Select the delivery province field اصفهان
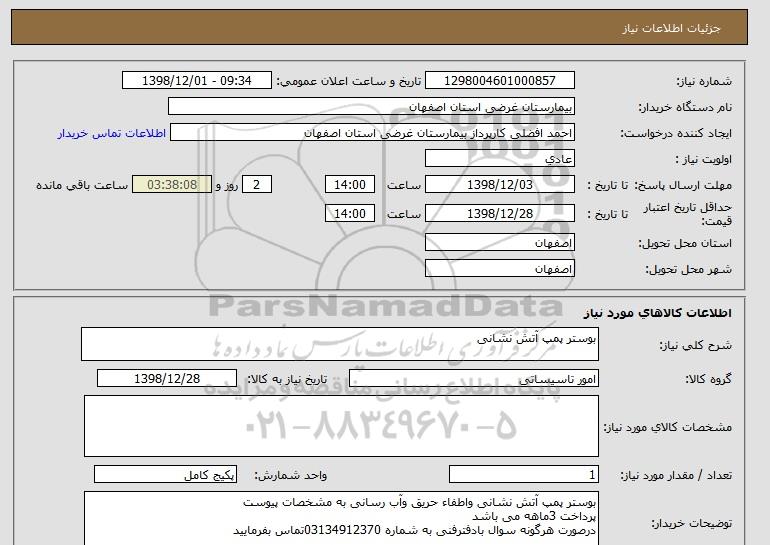Screen dimensions: 770x545 tap(499, 243)
